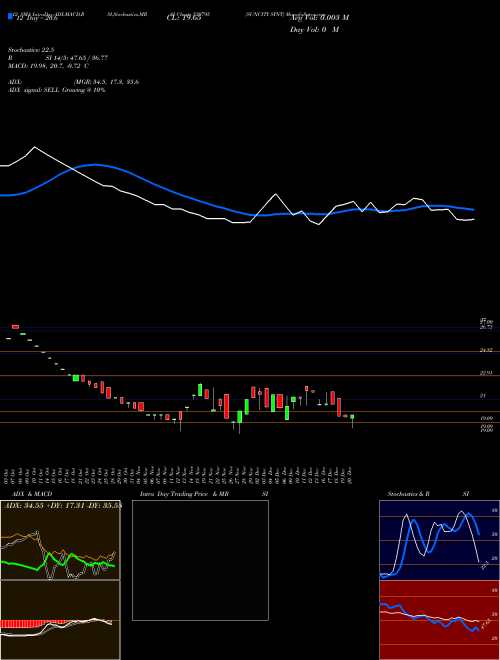Open the blue-background Stochastics chart panel
500x660 pixels.
coord(439,540)
